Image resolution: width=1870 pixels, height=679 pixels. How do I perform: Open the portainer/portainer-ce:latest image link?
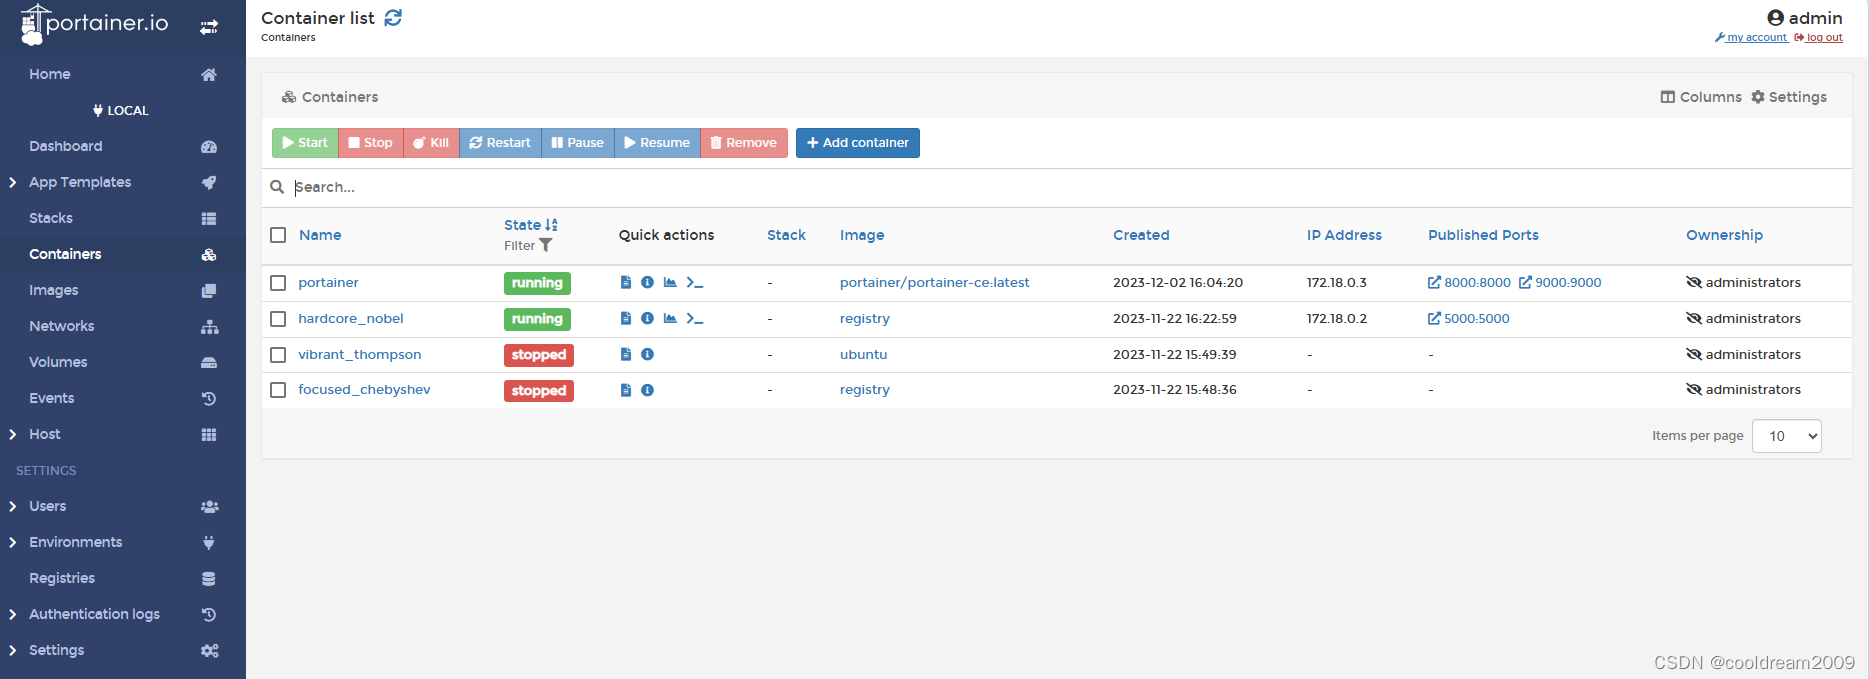(934, 283)
